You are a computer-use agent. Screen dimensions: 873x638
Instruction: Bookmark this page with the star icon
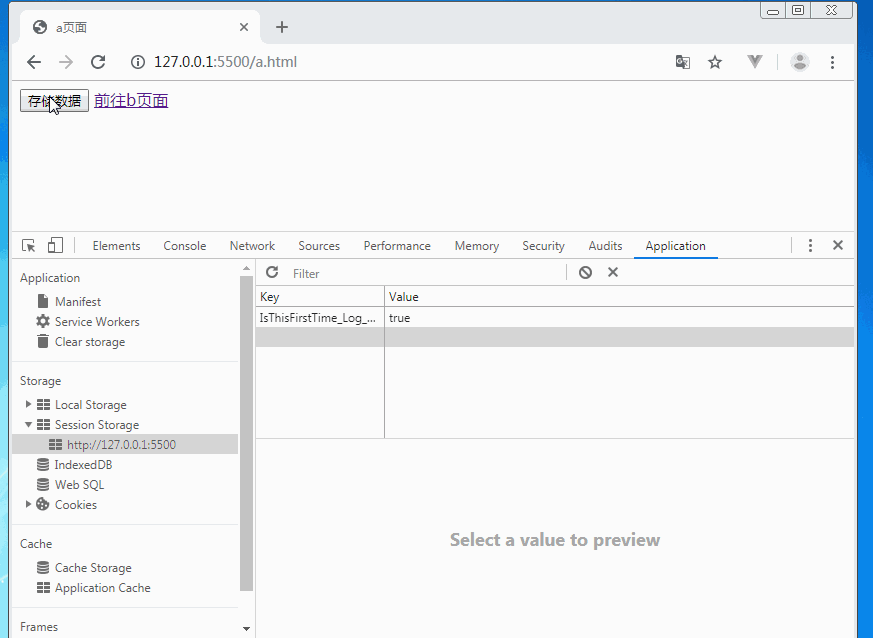coord(715,62)
